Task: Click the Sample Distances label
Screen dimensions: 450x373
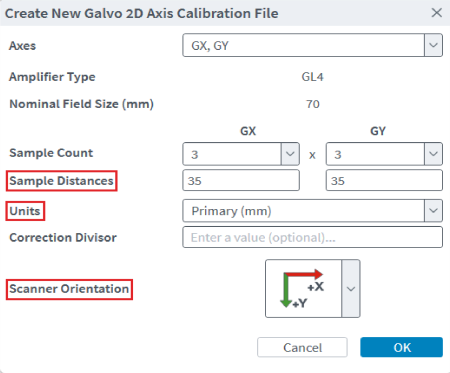Action: (x=61, y=181)
